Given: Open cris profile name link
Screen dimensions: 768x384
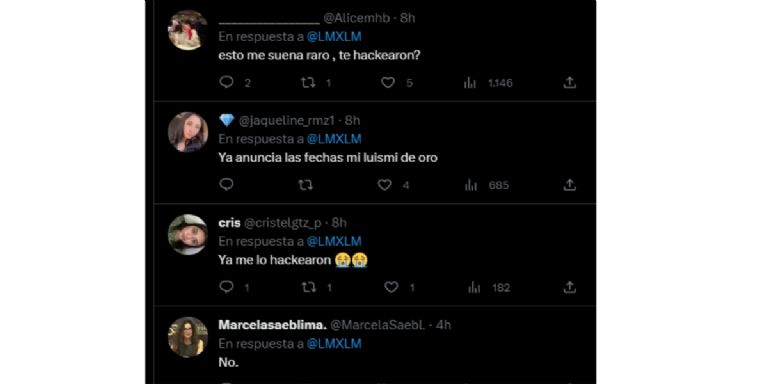Looking at the screenshot, I should pyautogui.click(x=229, y=223).
